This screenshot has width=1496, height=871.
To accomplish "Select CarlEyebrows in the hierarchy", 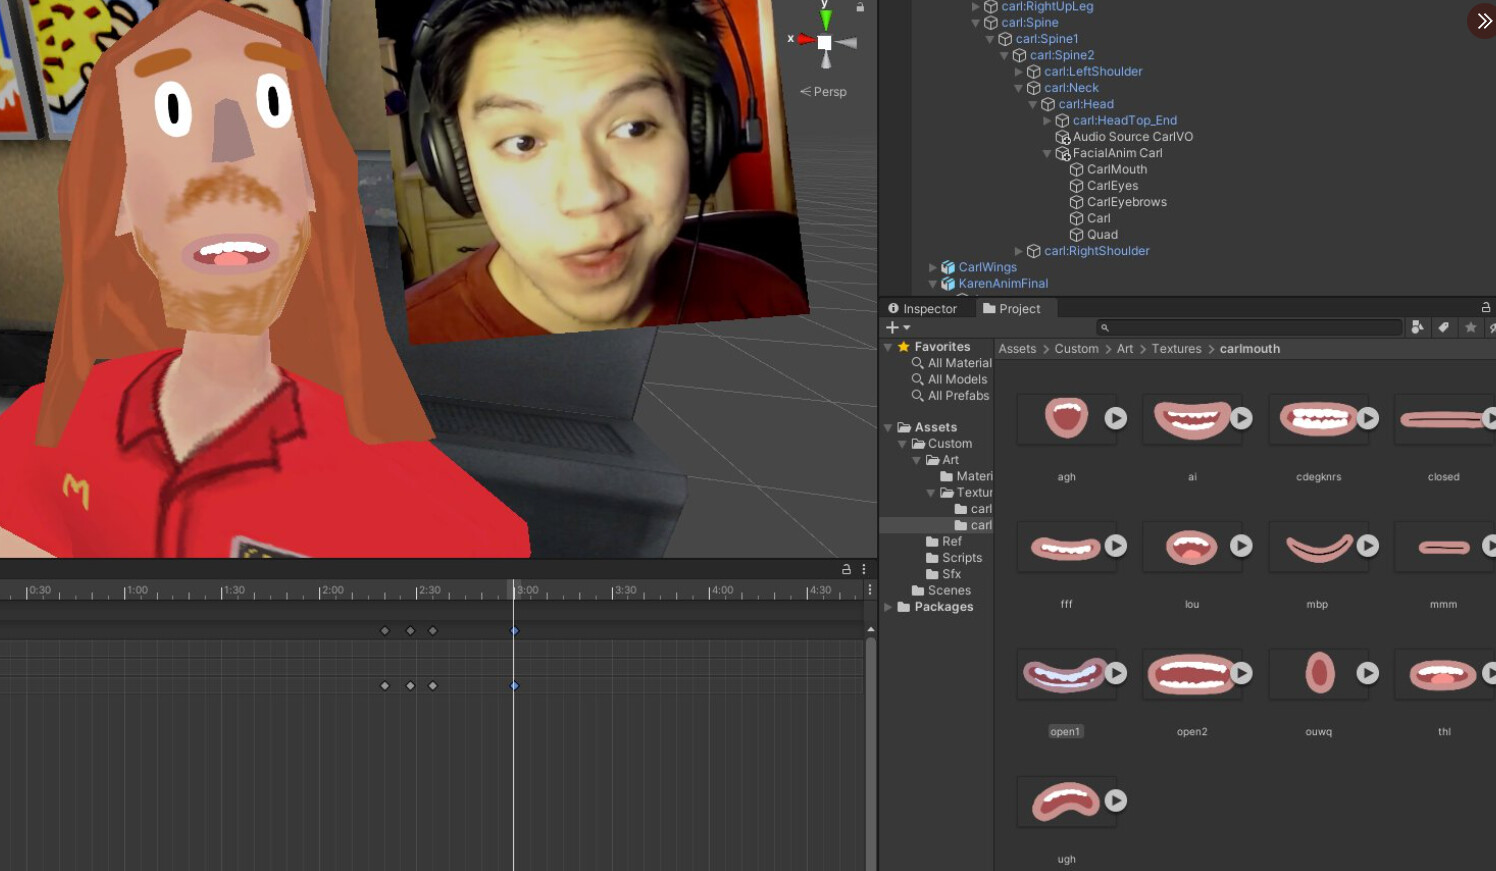I will 1126,202.
